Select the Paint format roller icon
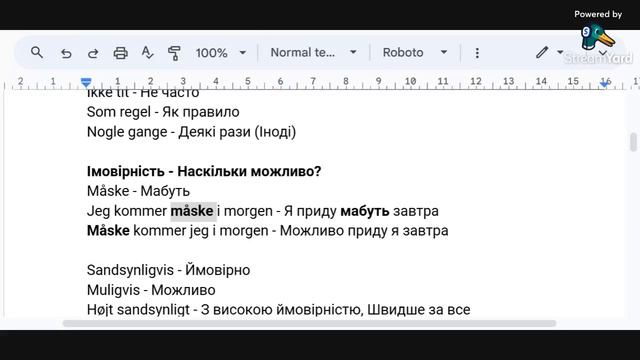This screenshot has width=640, height=360. click(x=174, y=53)
